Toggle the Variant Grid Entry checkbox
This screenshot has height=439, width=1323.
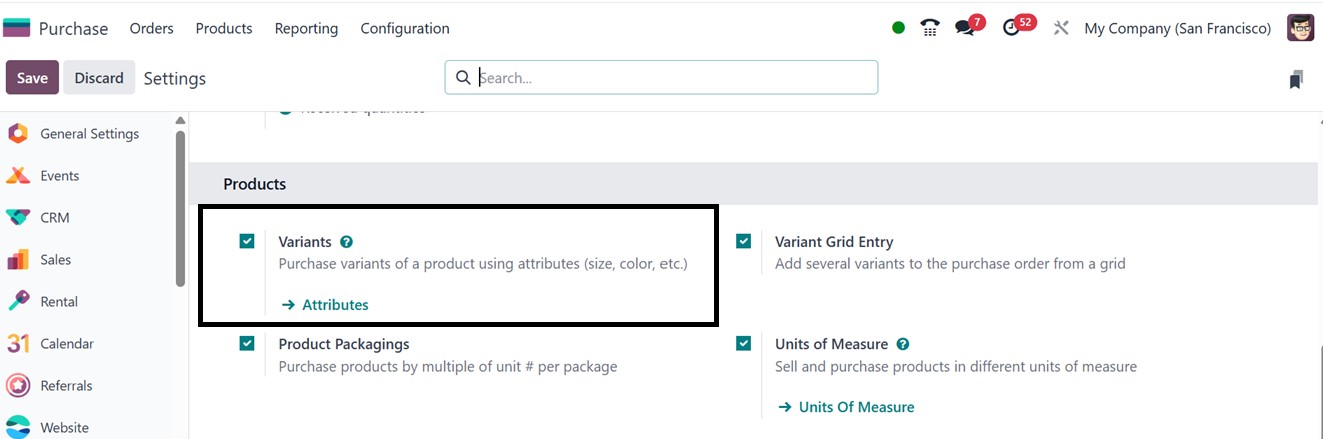pos(743,241)
